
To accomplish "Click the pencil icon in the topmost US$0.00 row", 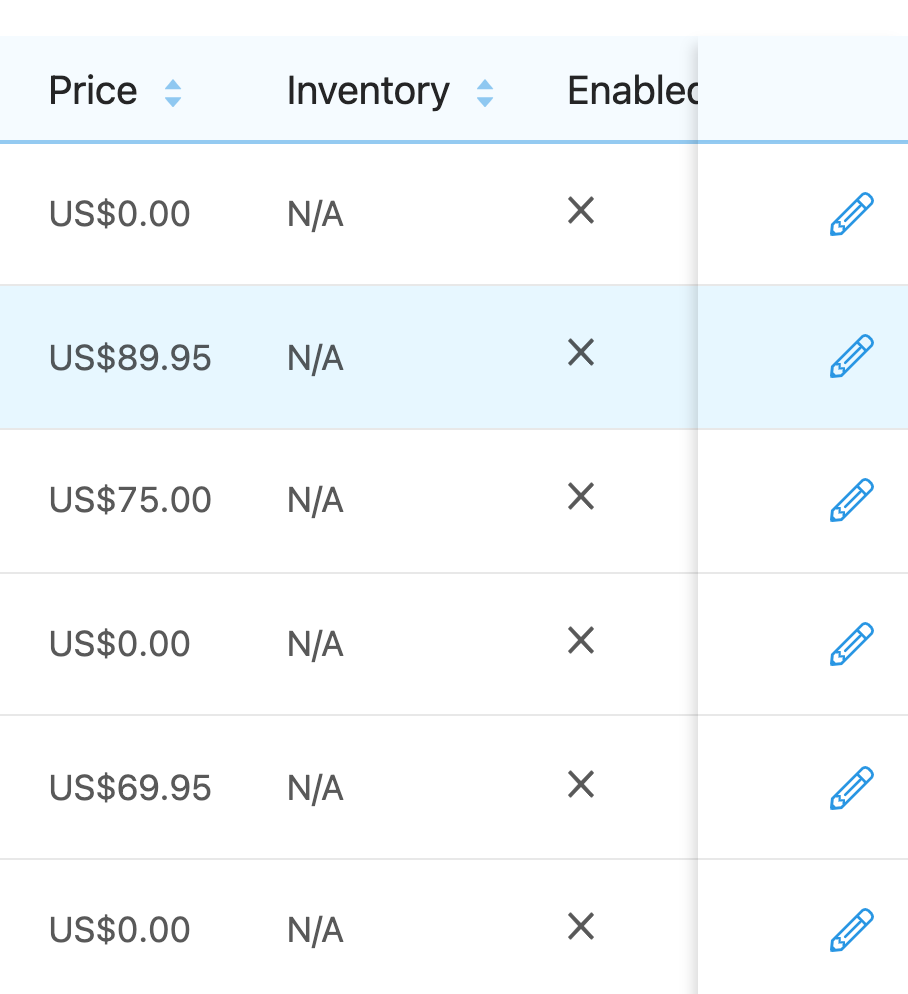I will 851,213.
